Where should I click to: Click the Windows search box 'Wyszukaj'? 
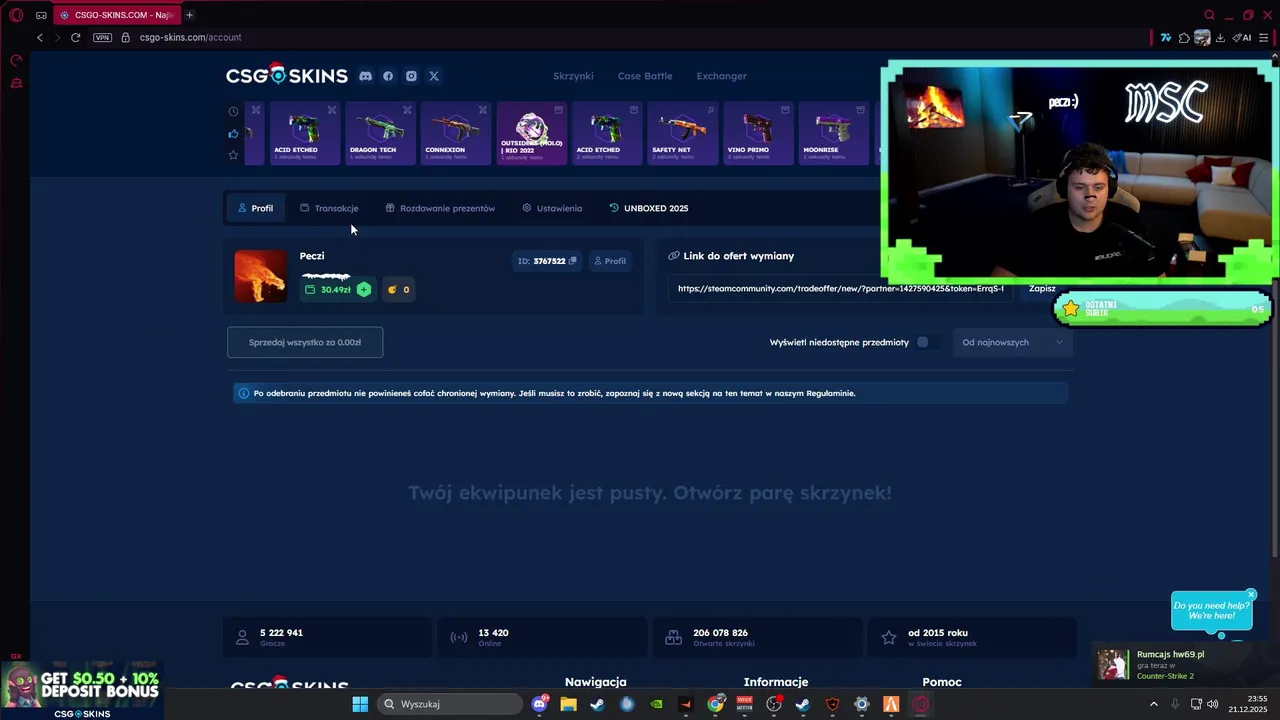pos(449,704)
